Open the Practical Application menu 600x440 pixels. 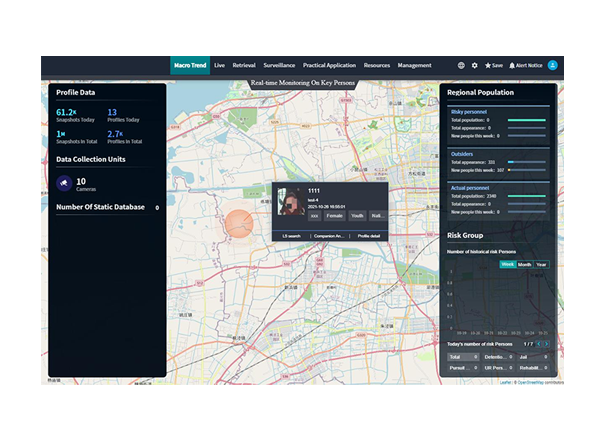coord(328,65)
